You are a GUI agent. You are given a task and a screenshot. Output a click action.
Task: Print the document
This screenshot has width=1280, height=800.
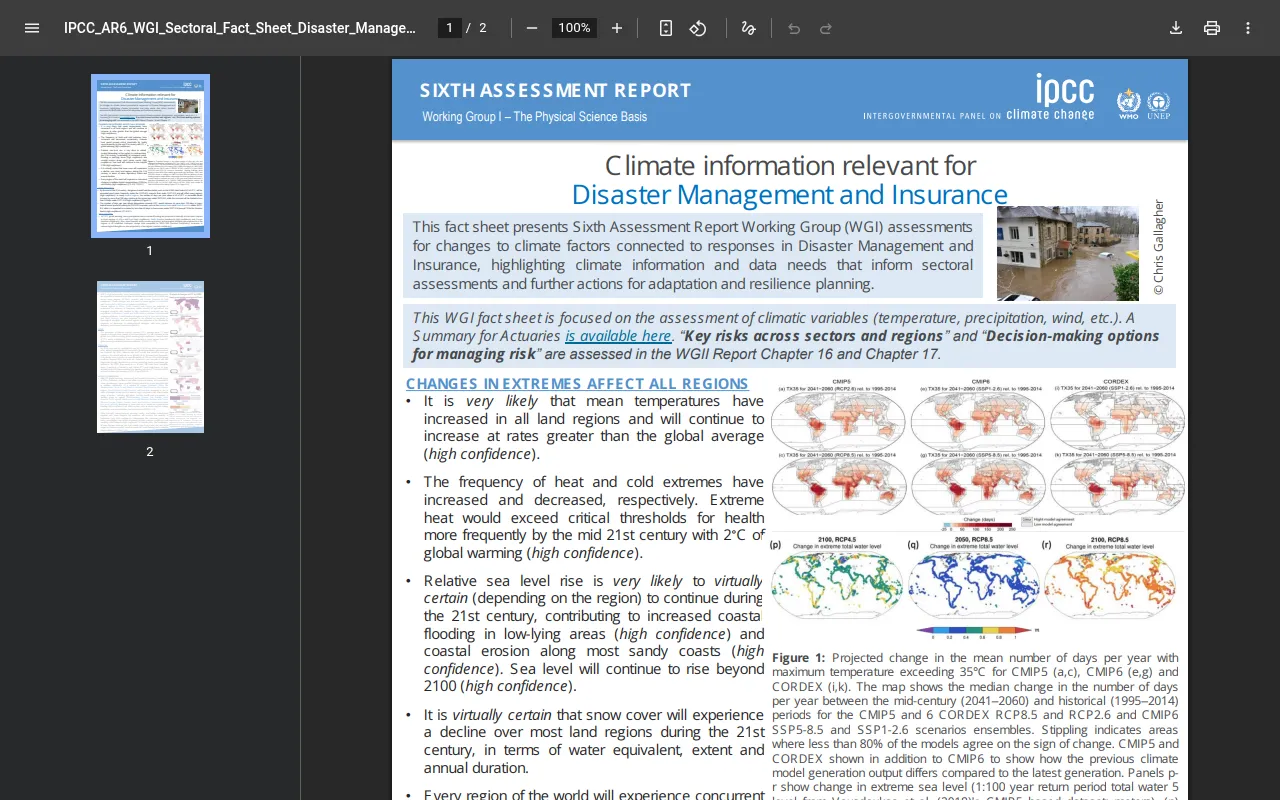point(1212,28)
